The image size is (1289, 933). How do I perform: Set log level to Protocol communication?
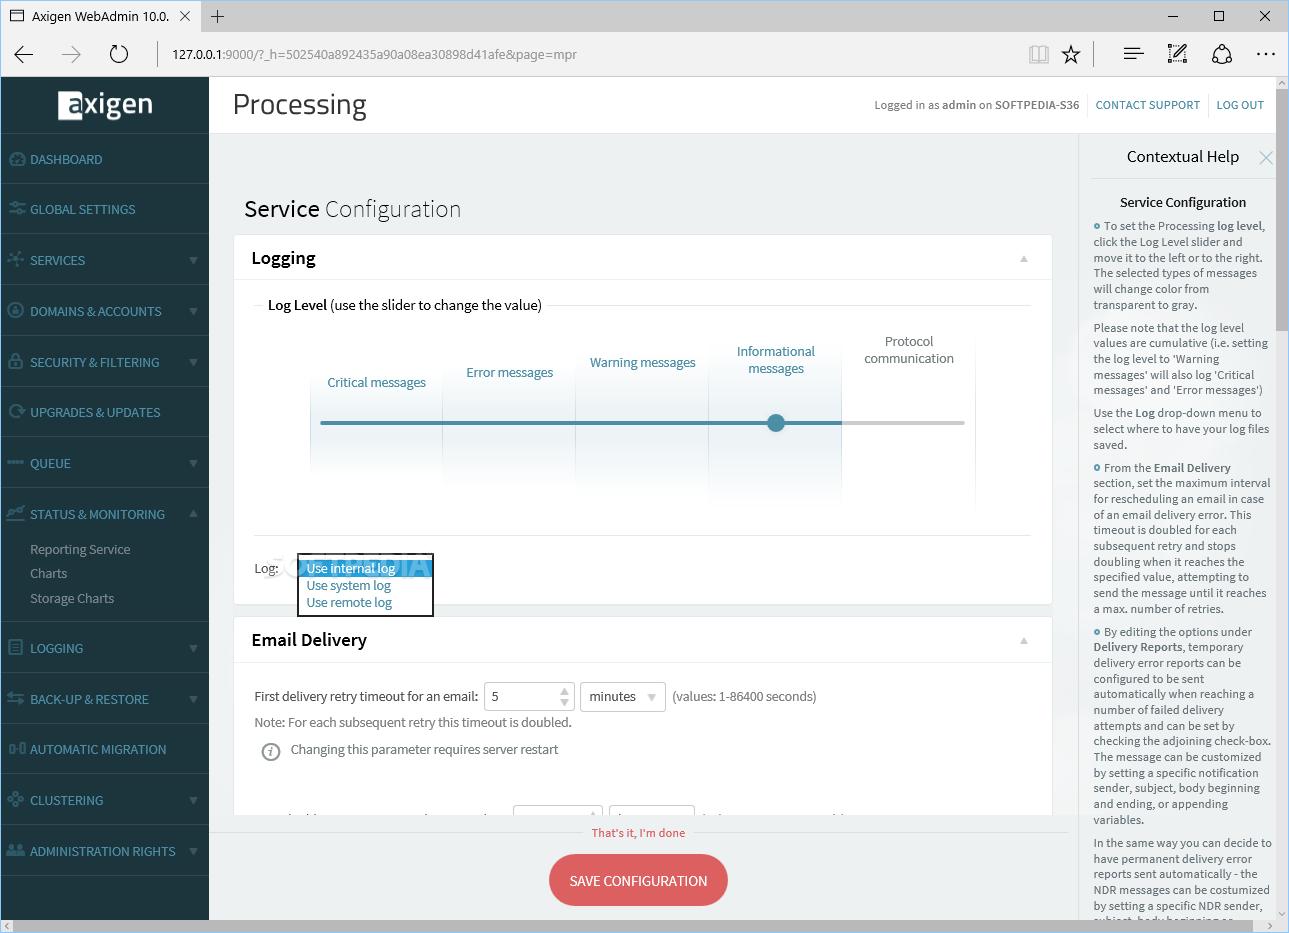point(909,350)
